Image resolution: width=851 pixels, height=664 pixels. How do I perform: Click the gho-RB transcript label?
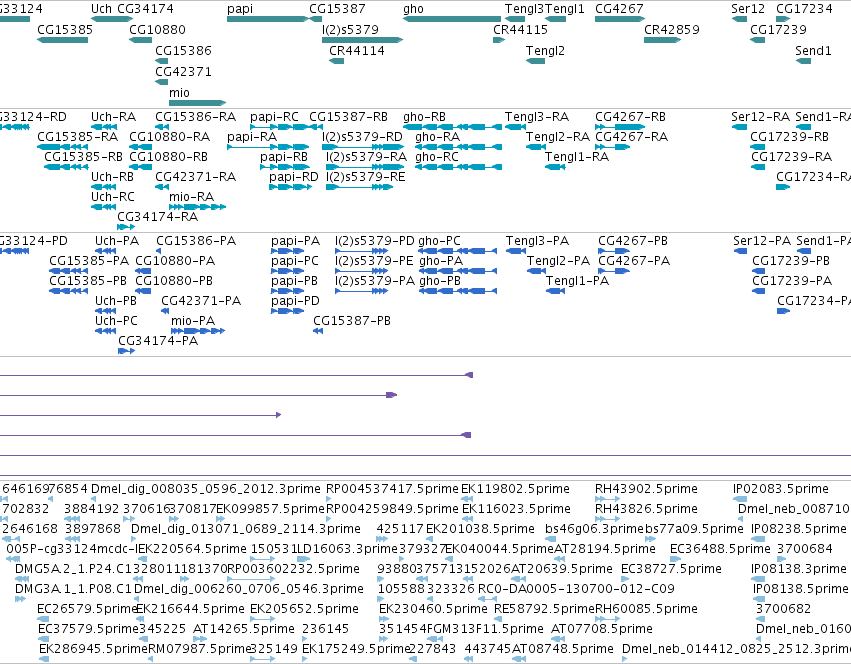click(x=424, y=117)
